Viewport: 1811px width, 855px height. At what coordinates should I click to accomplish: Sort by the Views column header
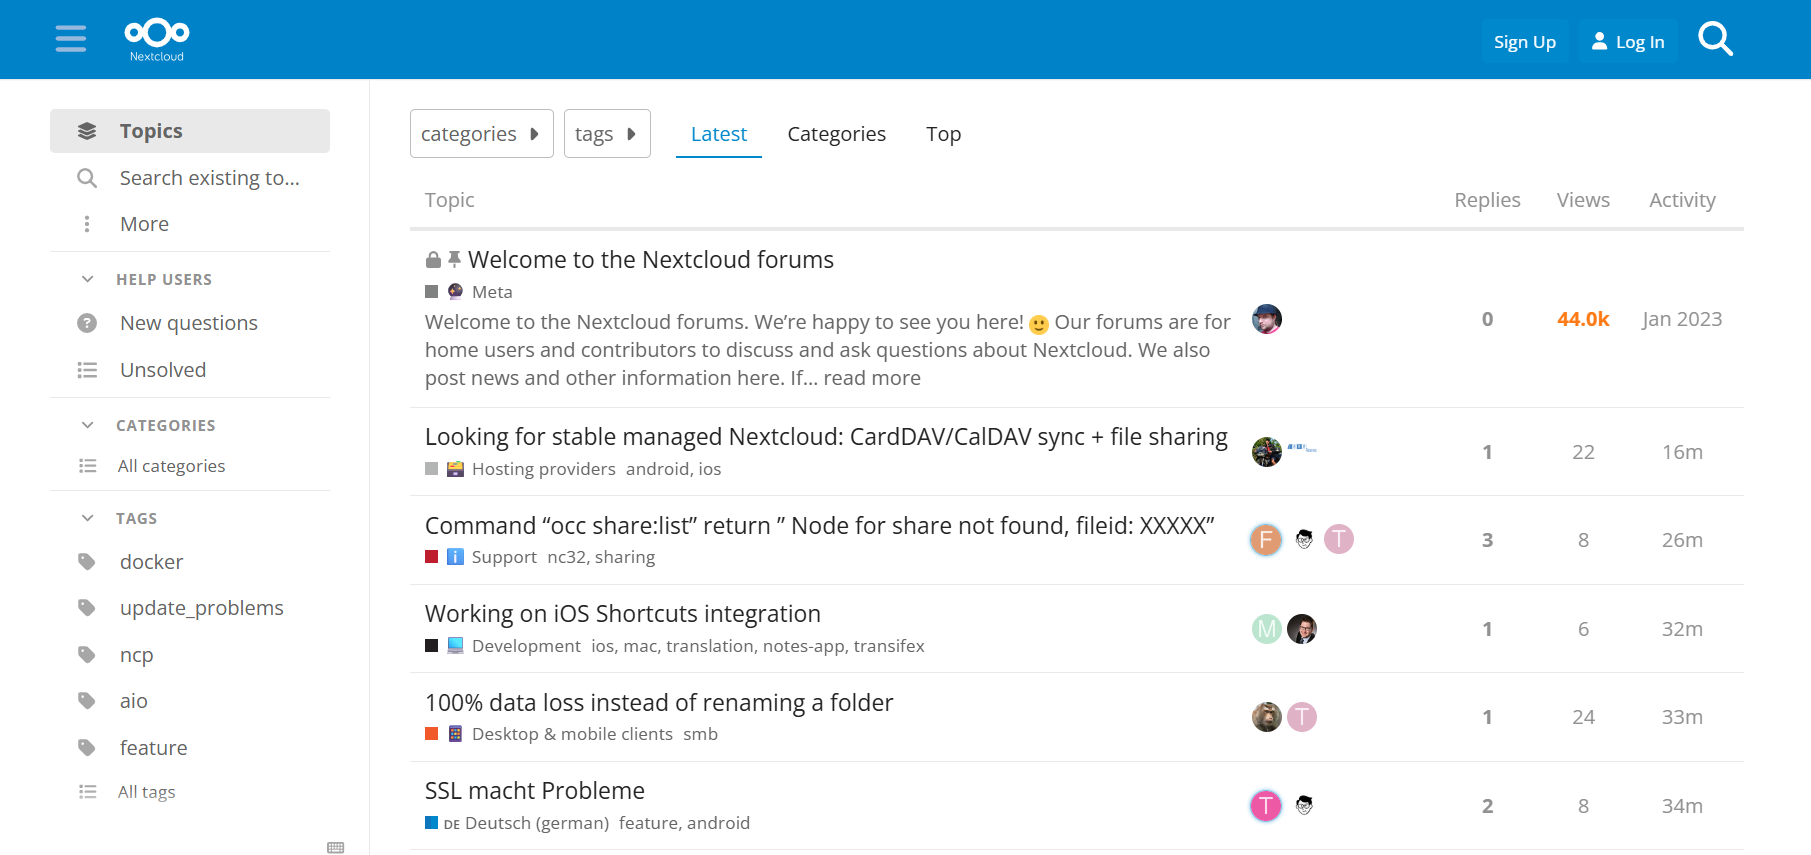(1583, 200)
